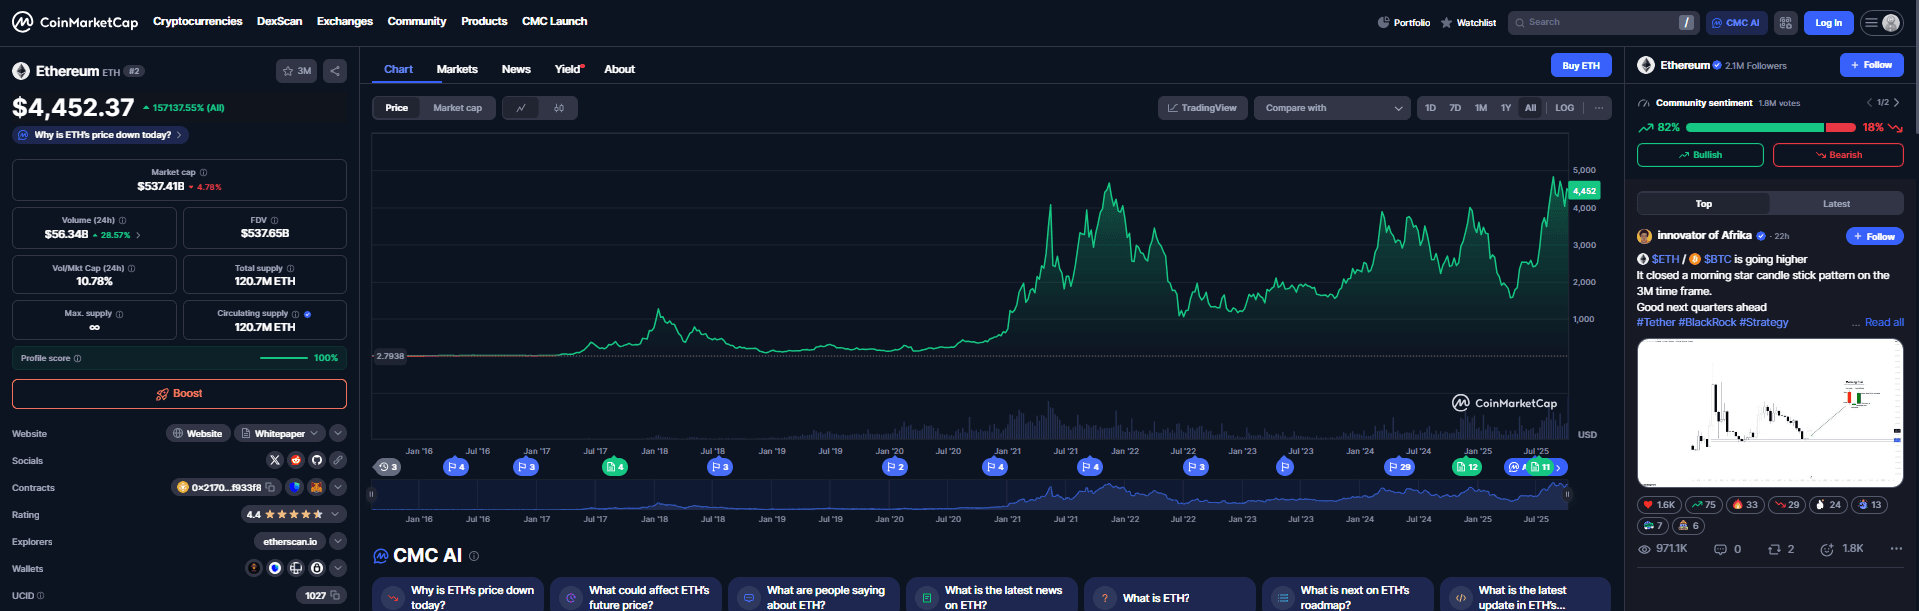Open the hamburger profile menu at top right

pyautogui.click(x=1881, y=22)
